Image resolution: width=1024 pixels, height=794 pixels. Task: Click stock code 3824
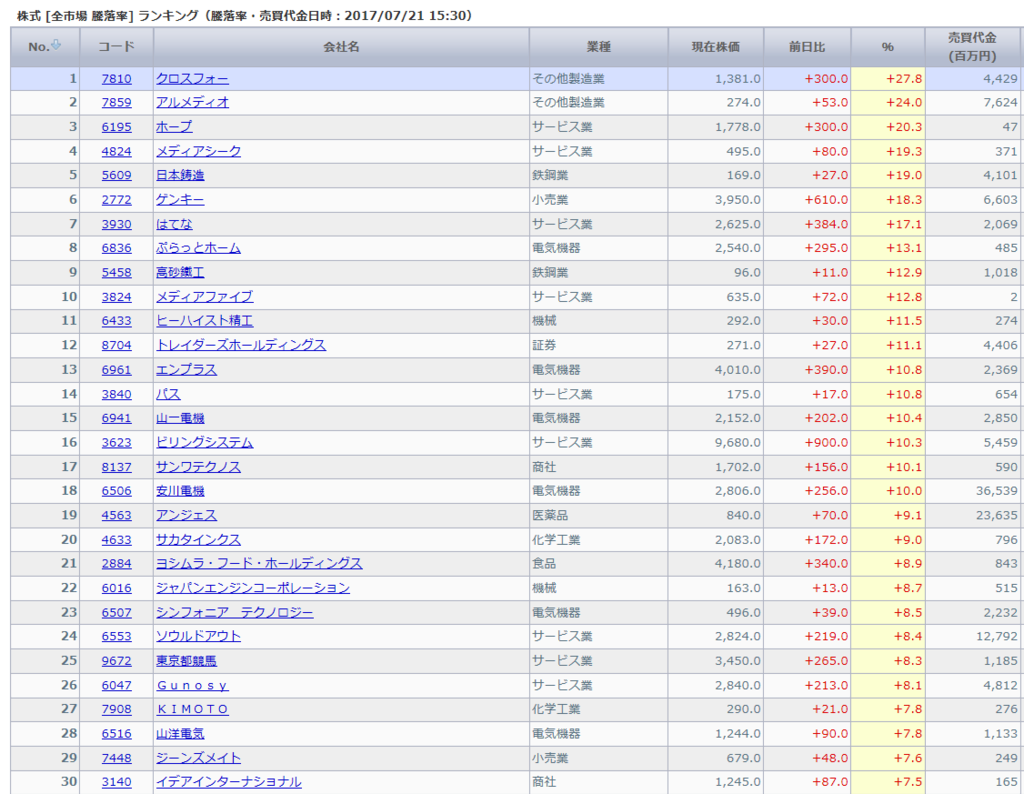click(x=116, y=297)
